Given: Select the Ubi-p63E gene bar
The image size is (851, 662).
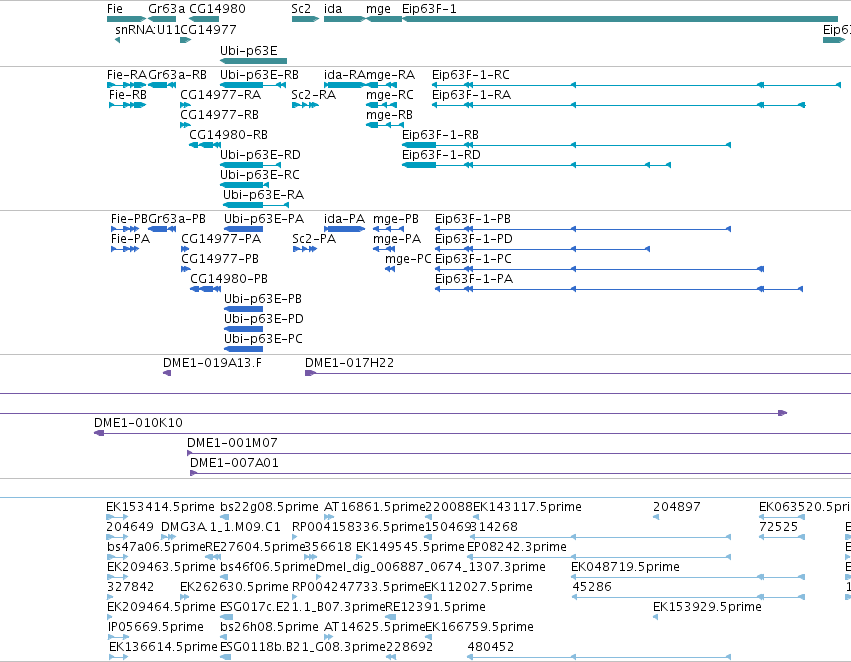Looking at the screenshot, I should click(253, 61).
